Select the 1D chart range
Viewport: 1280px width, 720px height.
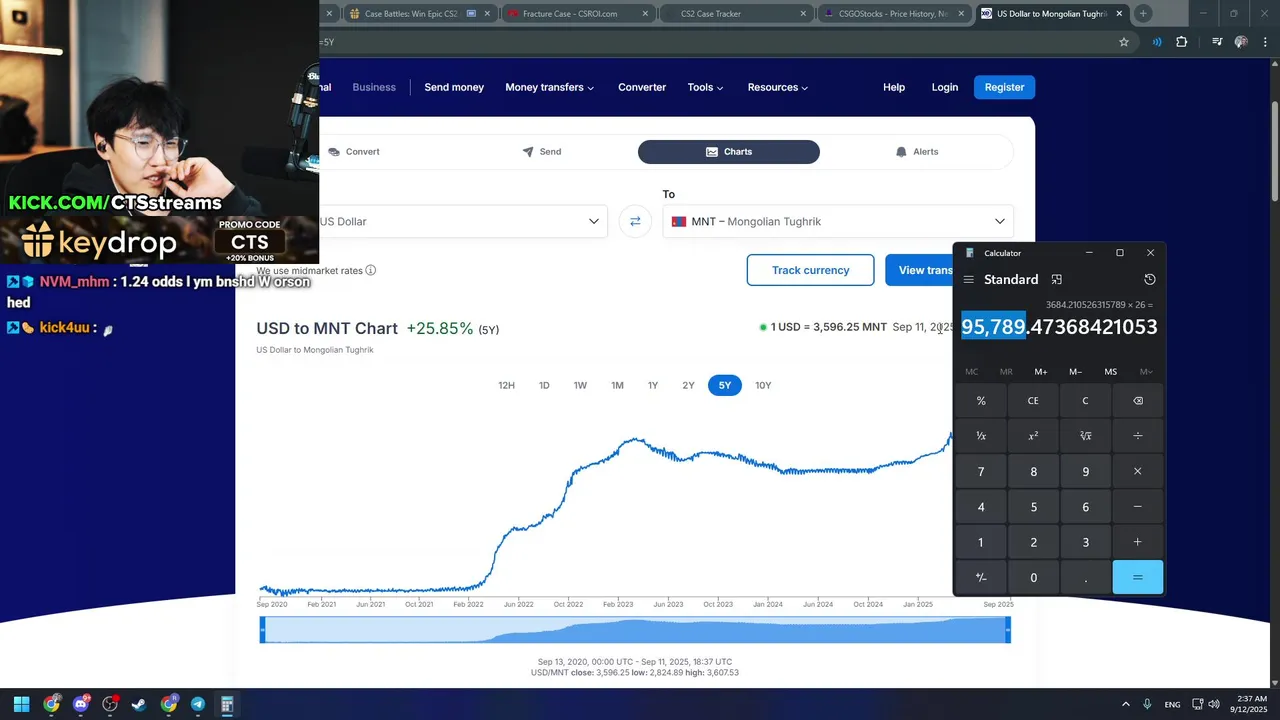pos(544,385)
